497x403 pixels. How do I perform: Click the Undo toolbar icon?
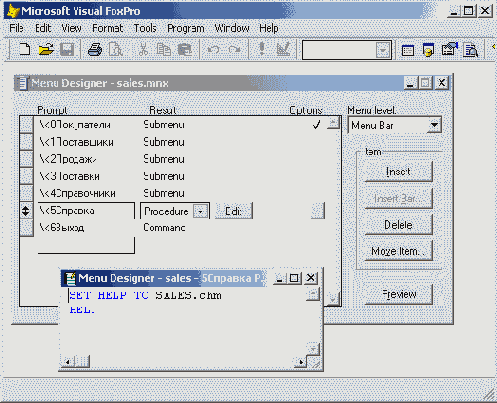point(213,50)
